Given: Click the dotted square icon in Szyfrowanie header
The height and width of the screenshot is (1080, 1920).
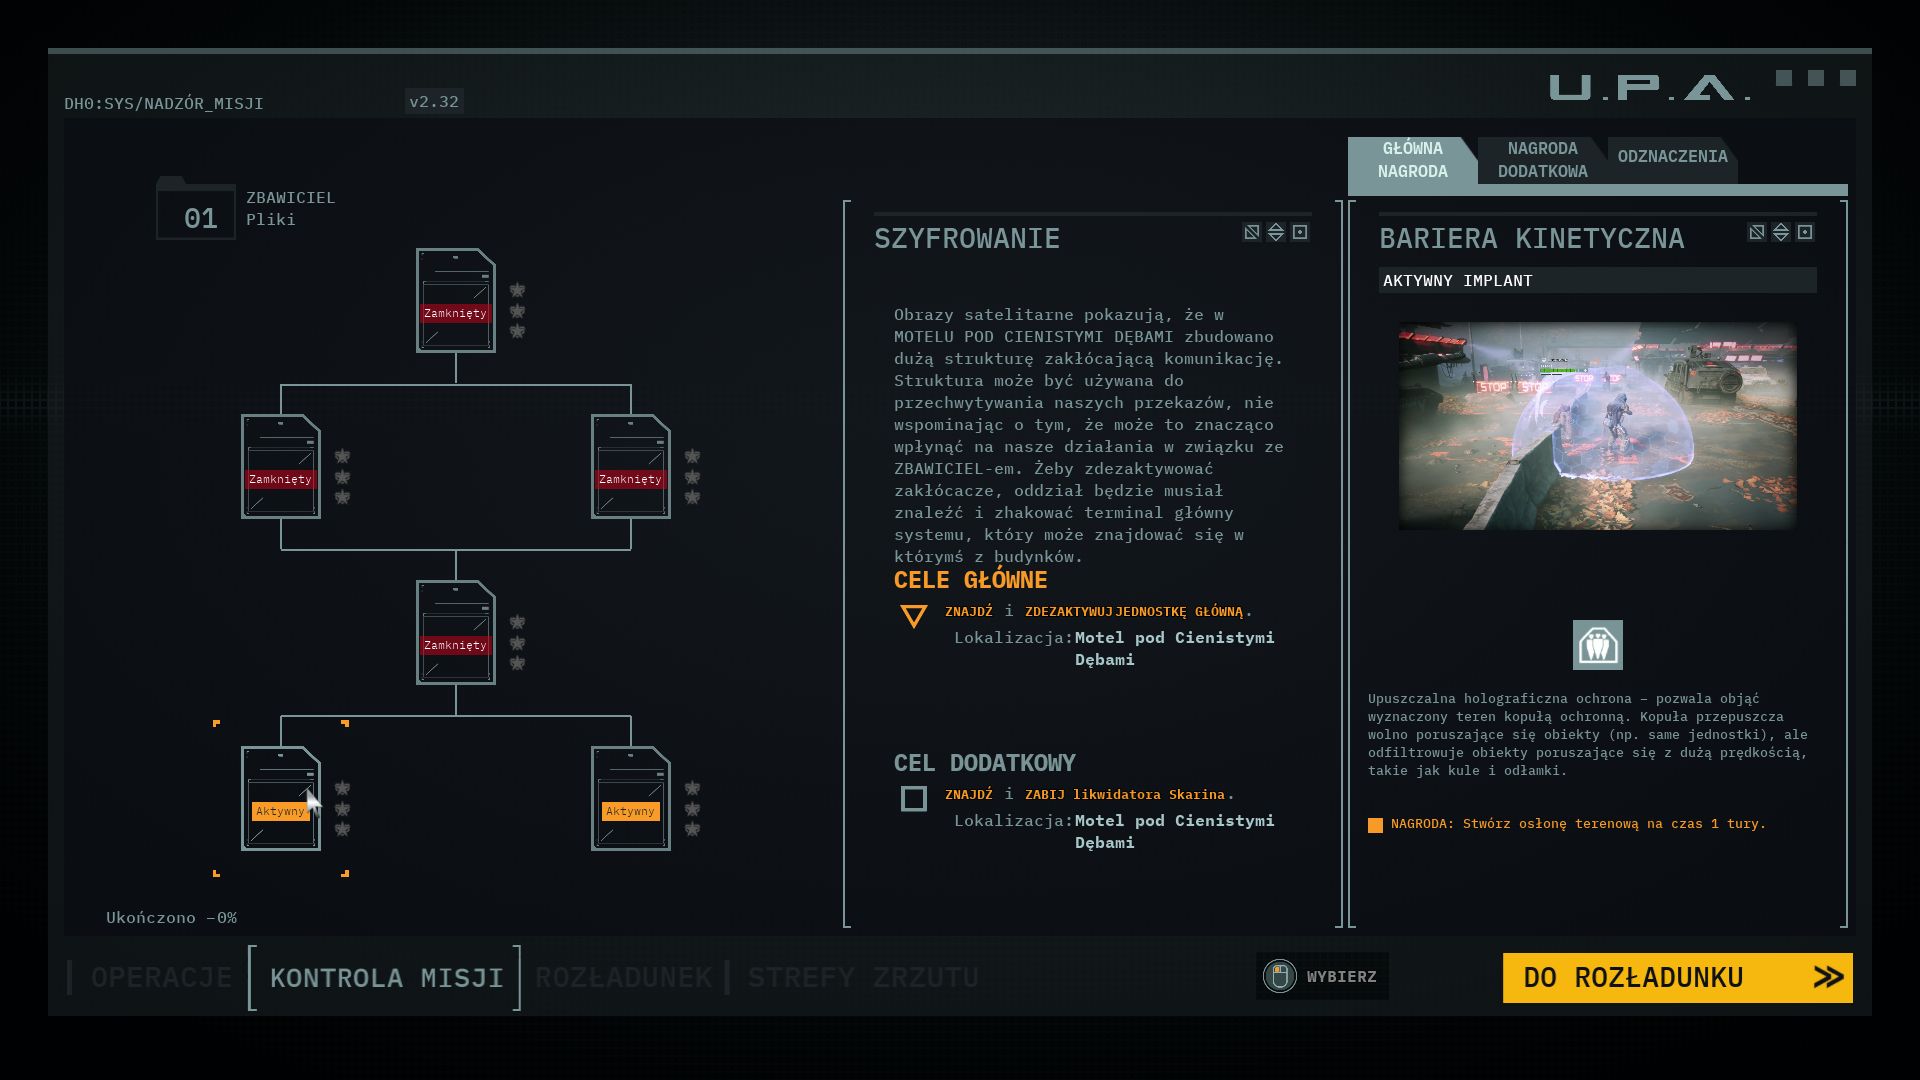Looking at the screenshot, I should [x=1300, y=232].
